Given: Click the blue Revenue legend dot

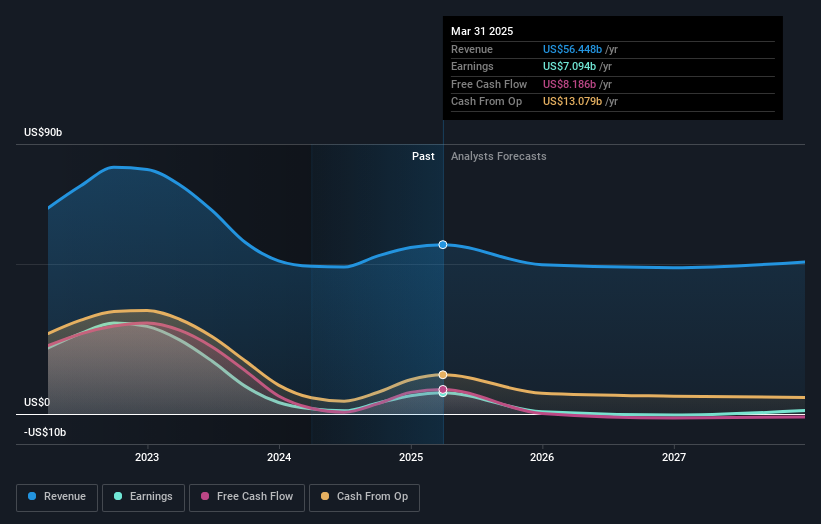Looking at the screenshot, I should (x=32, y=496).
